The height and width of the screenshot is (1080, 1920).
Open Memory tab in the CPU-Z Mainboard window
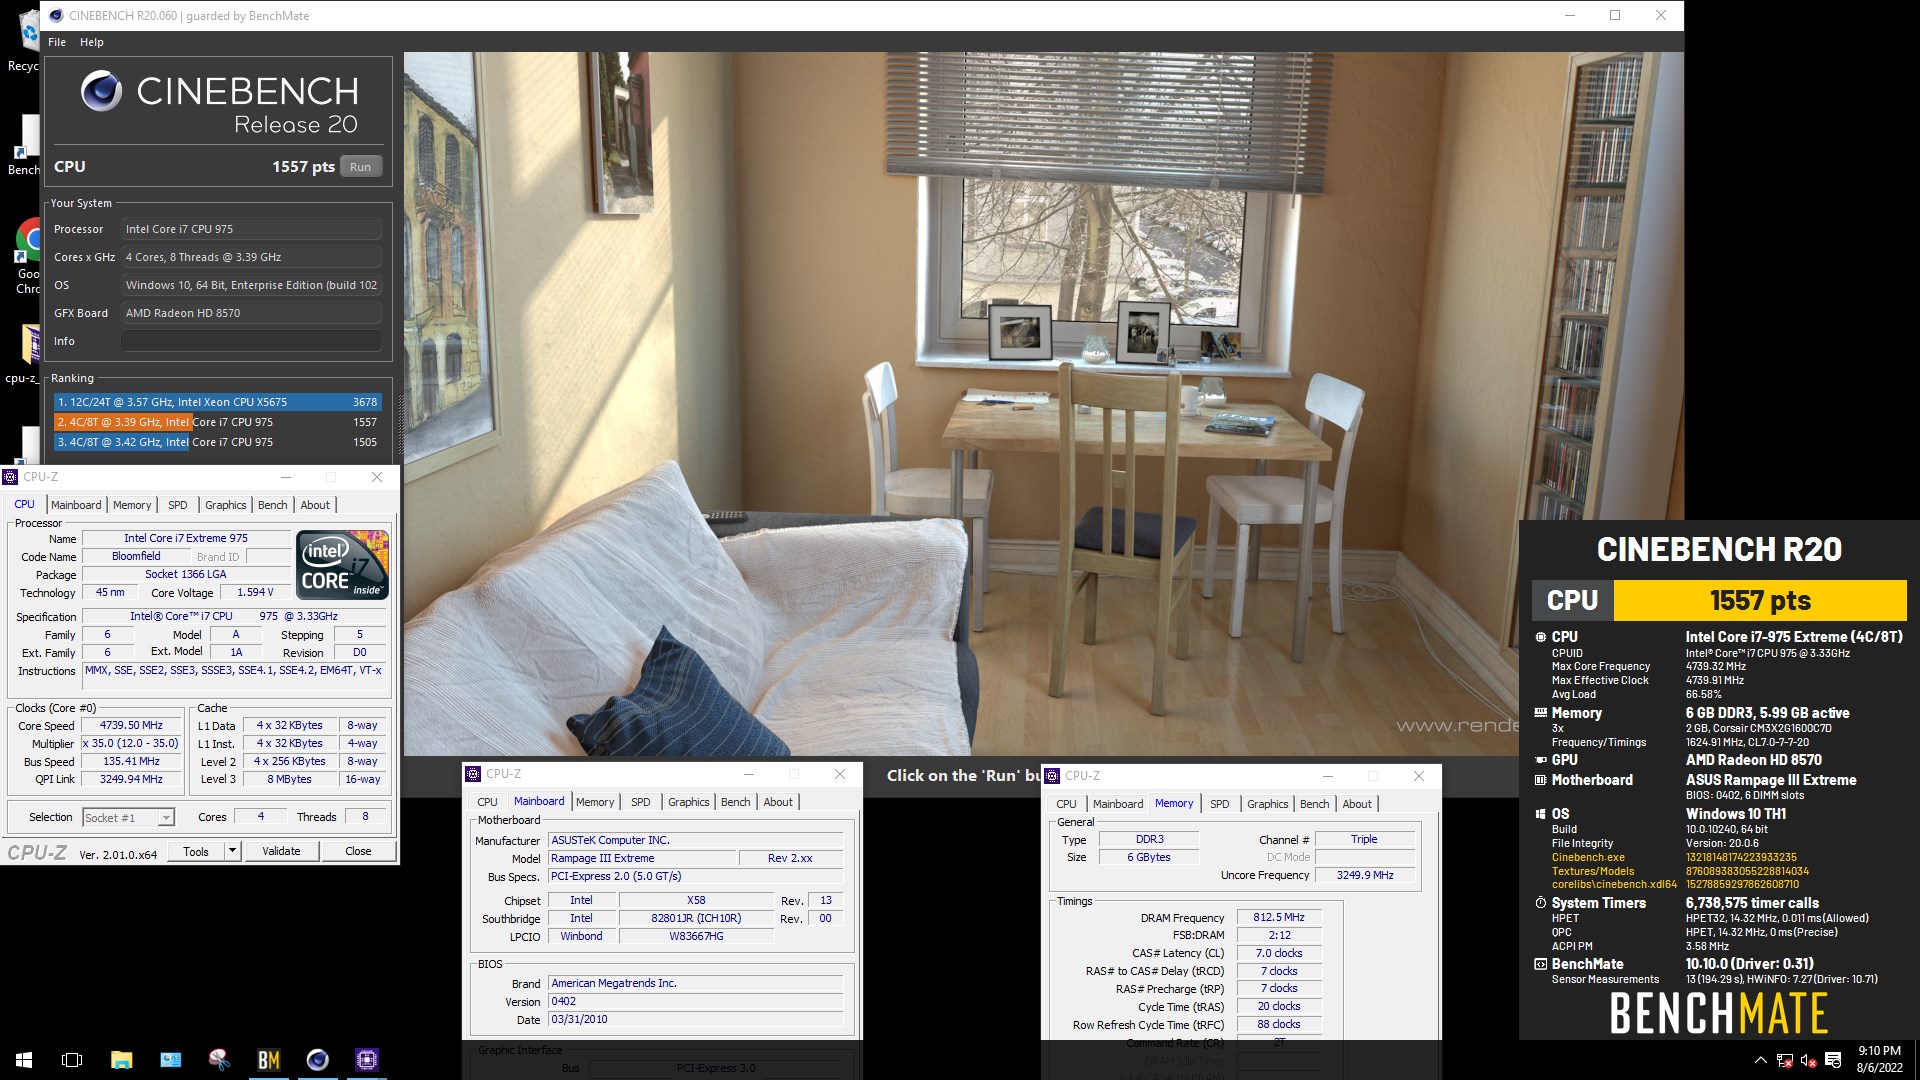(595, 802)
